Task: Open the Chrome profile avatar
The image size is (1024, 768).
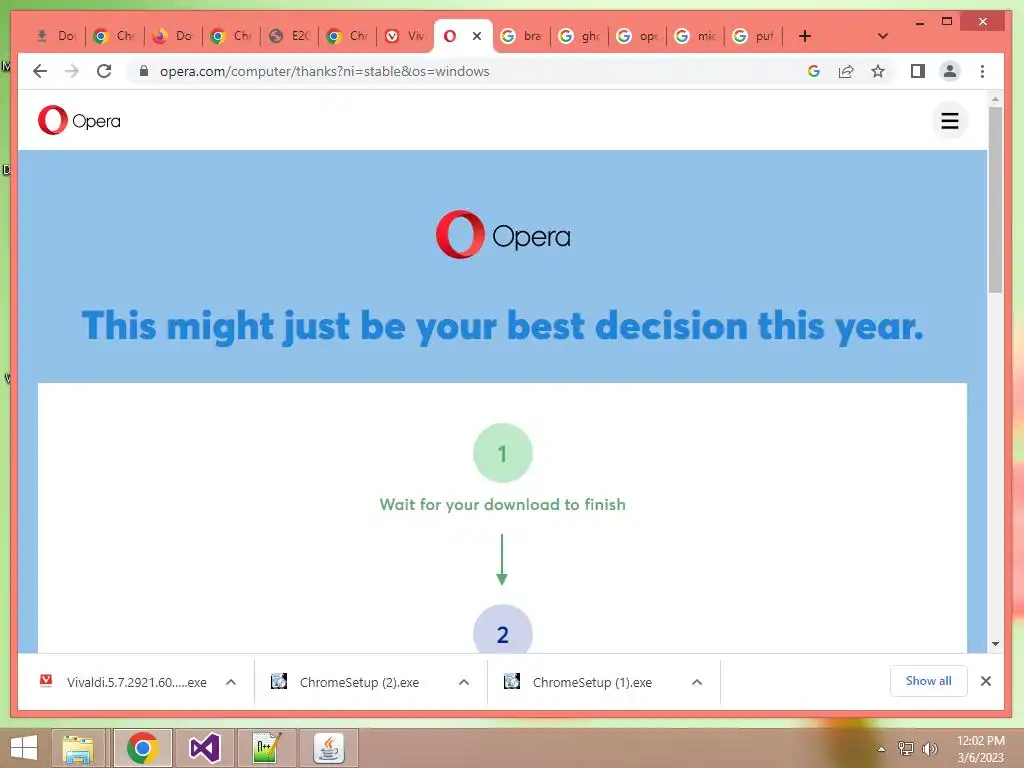Action: click(x=950, y=71)
